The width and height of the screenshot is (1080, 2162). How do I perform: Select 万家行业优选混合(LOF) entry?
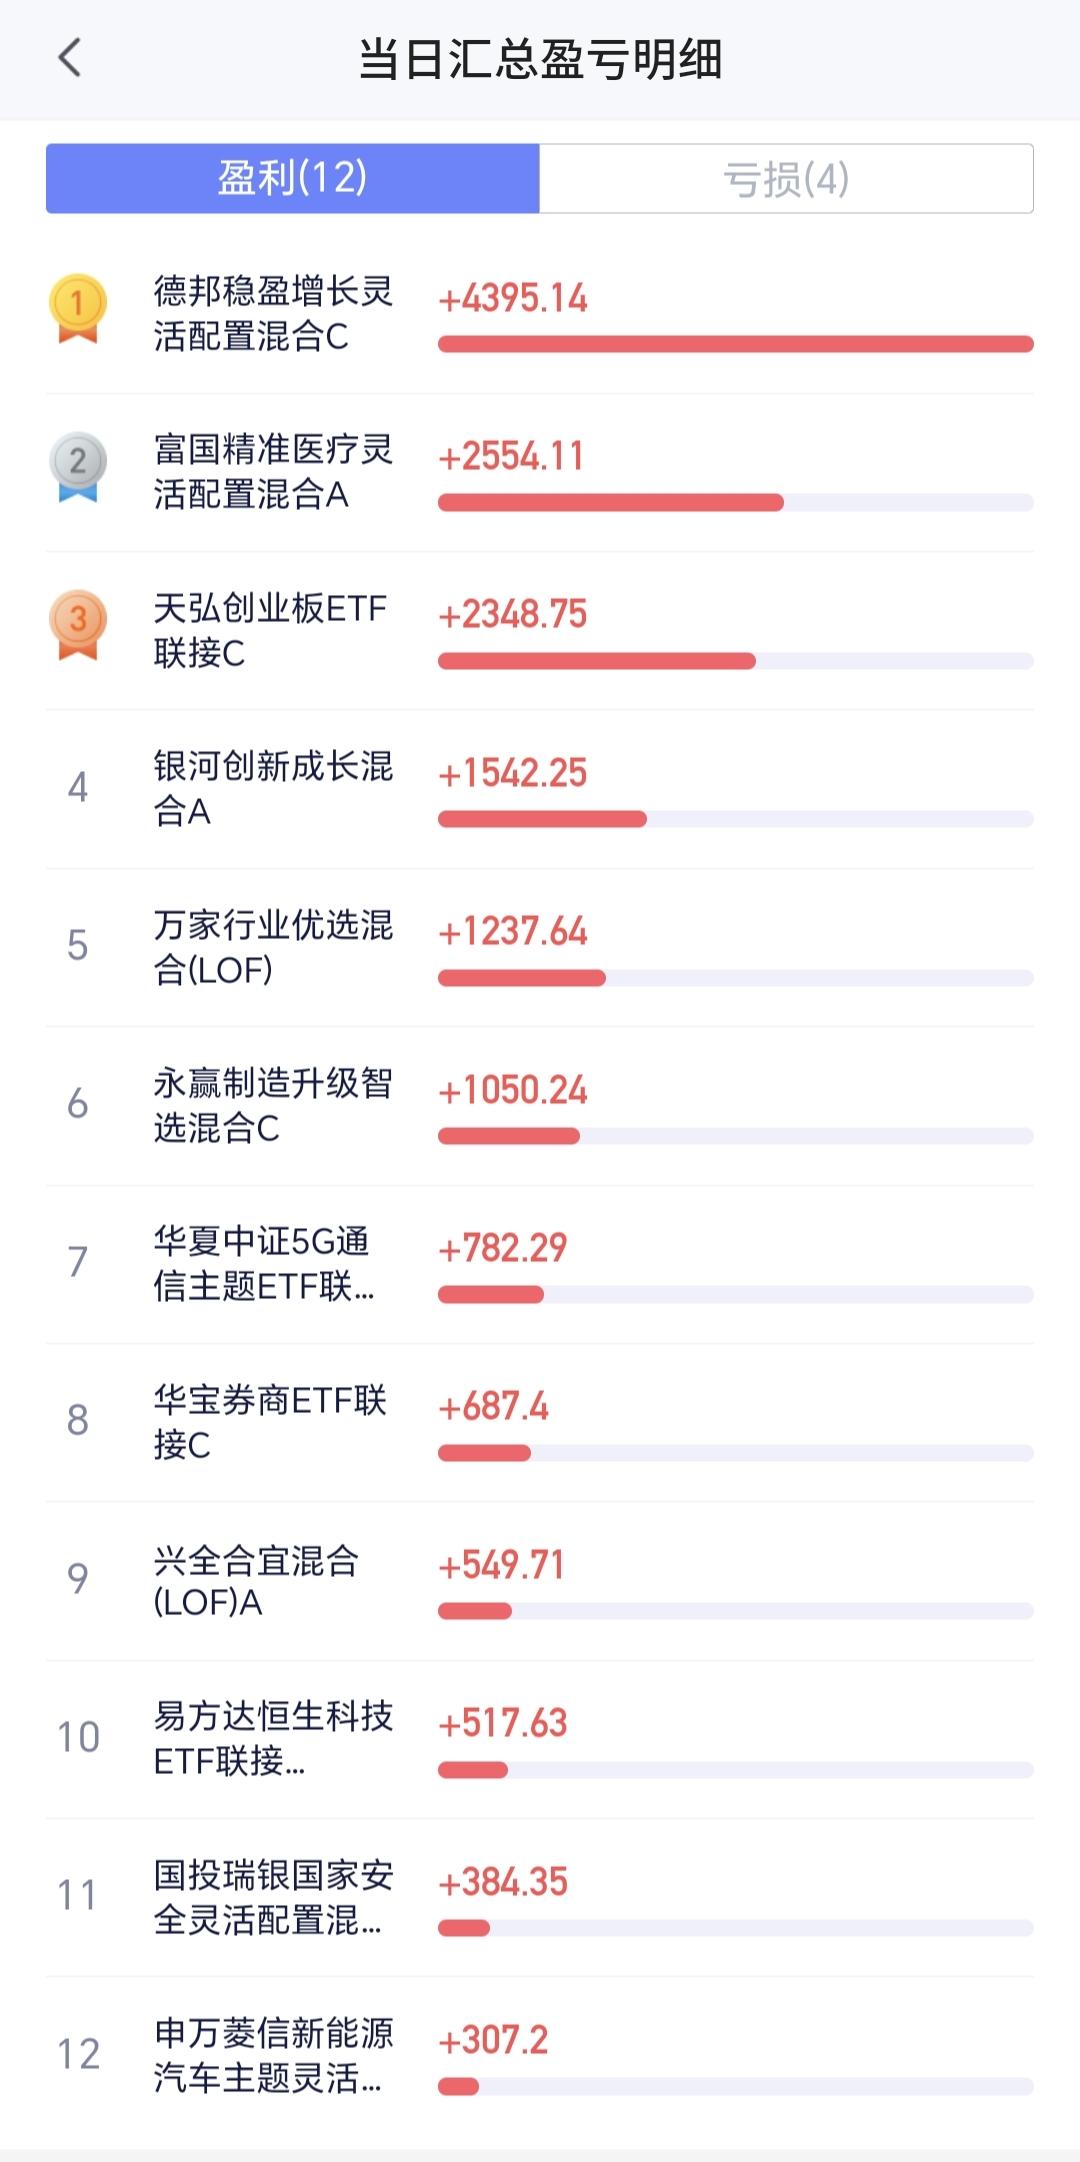540,947
